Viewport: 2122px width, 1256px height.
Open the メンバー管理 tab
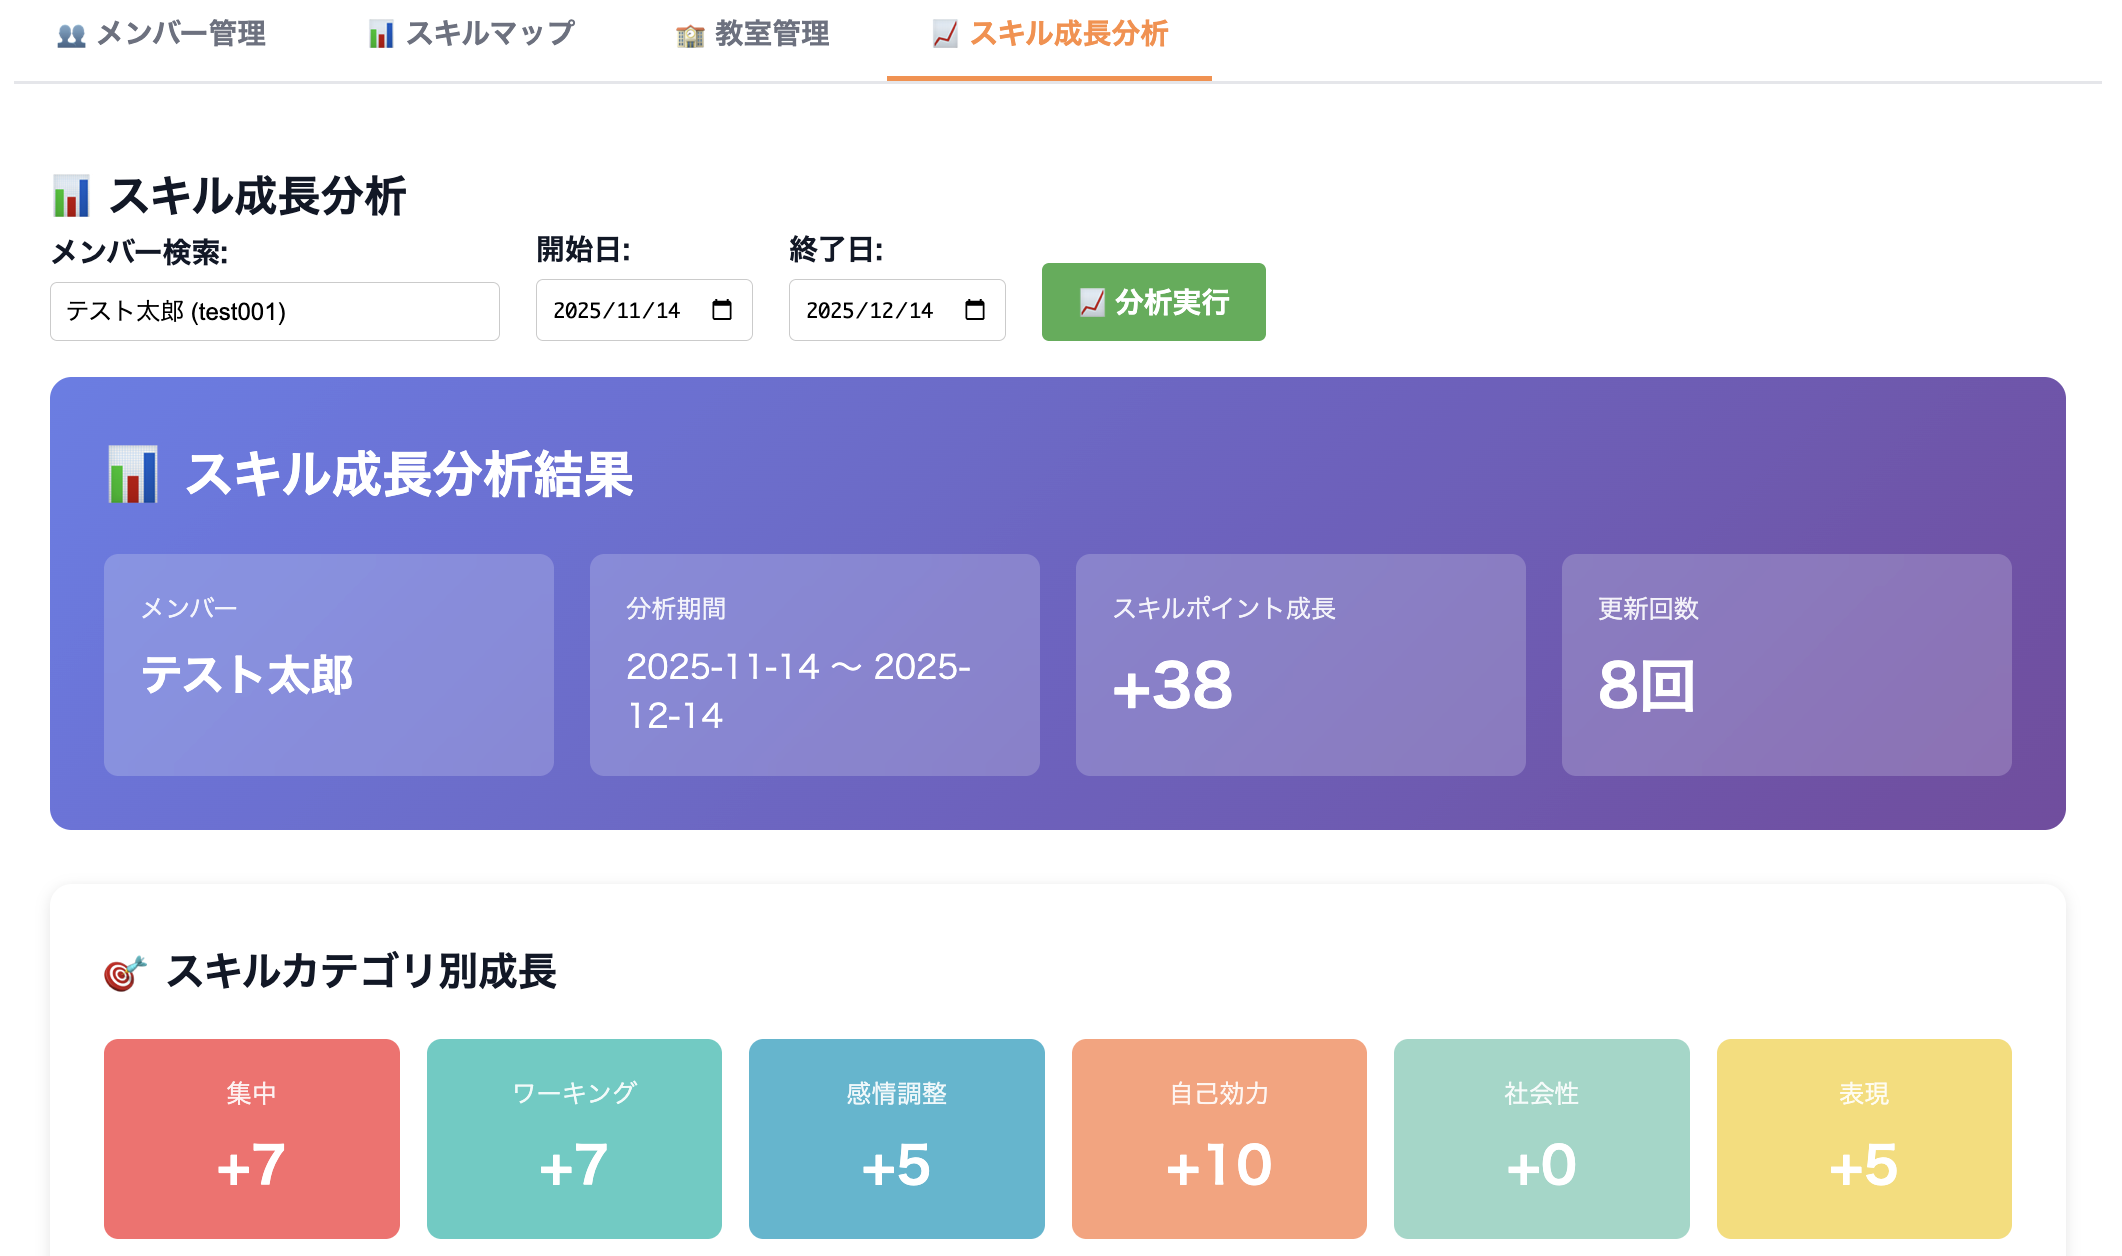(161, 35)
